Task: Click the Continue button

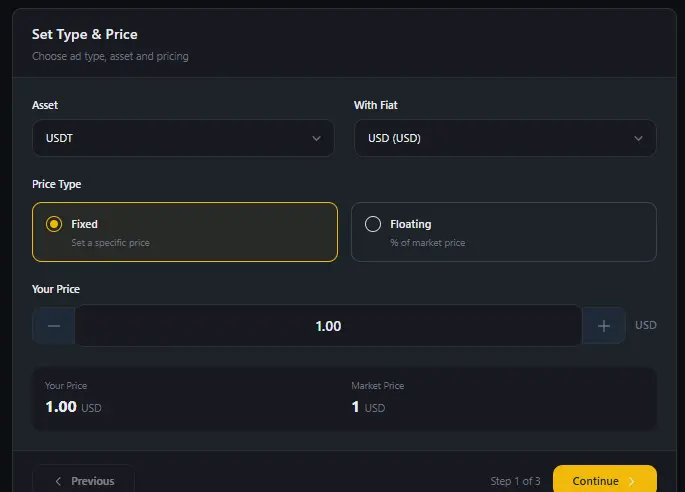Action: pos(604,480)
